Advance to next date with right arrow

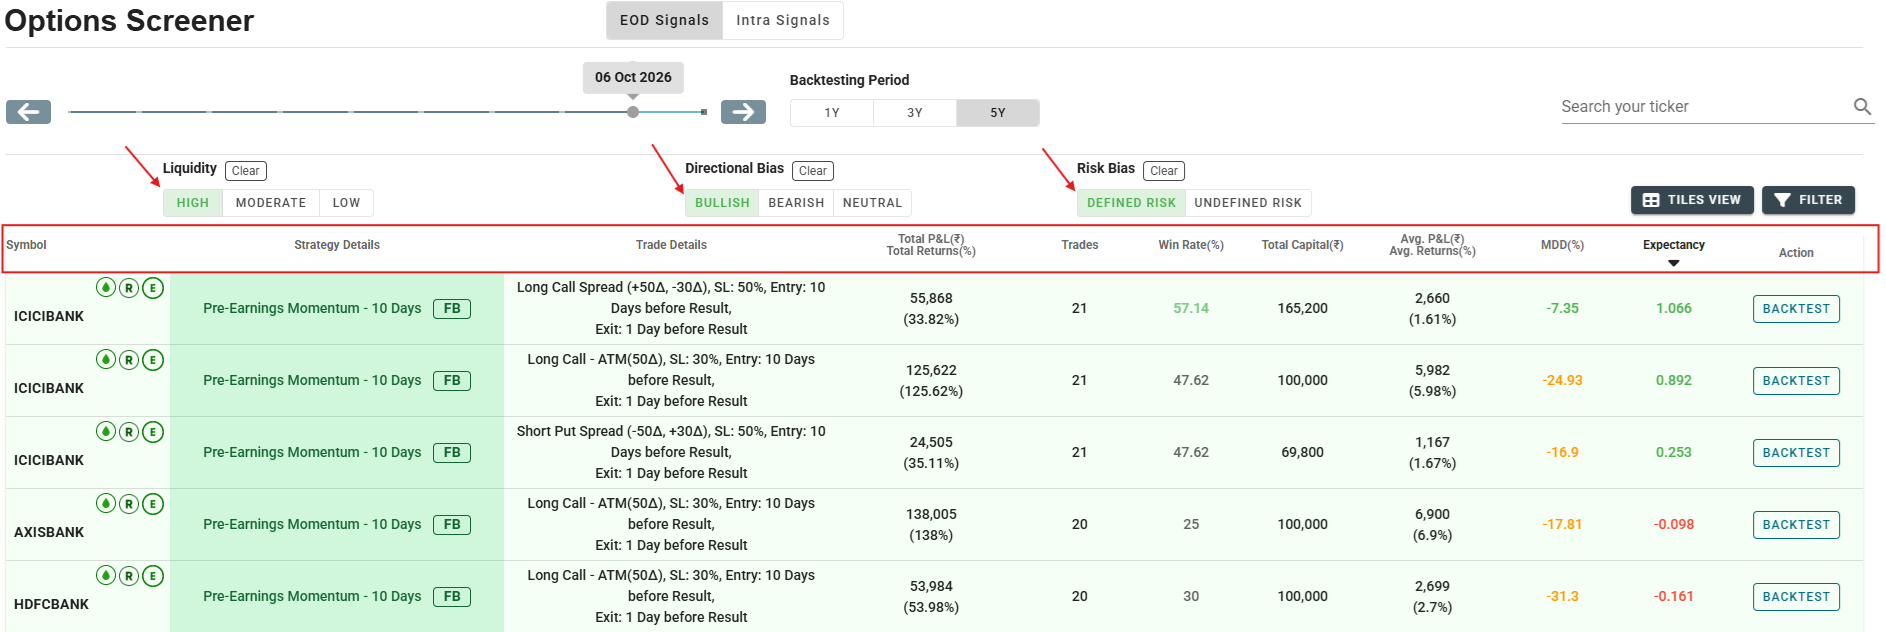point(743,112)
